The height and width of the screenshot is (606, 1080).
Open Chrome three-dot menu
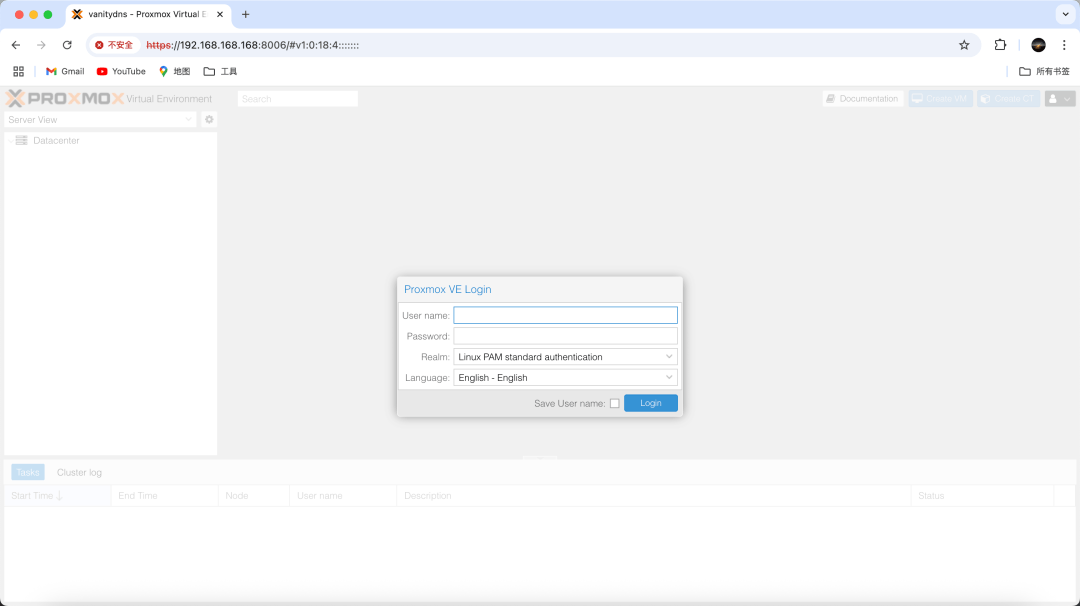1064,45
